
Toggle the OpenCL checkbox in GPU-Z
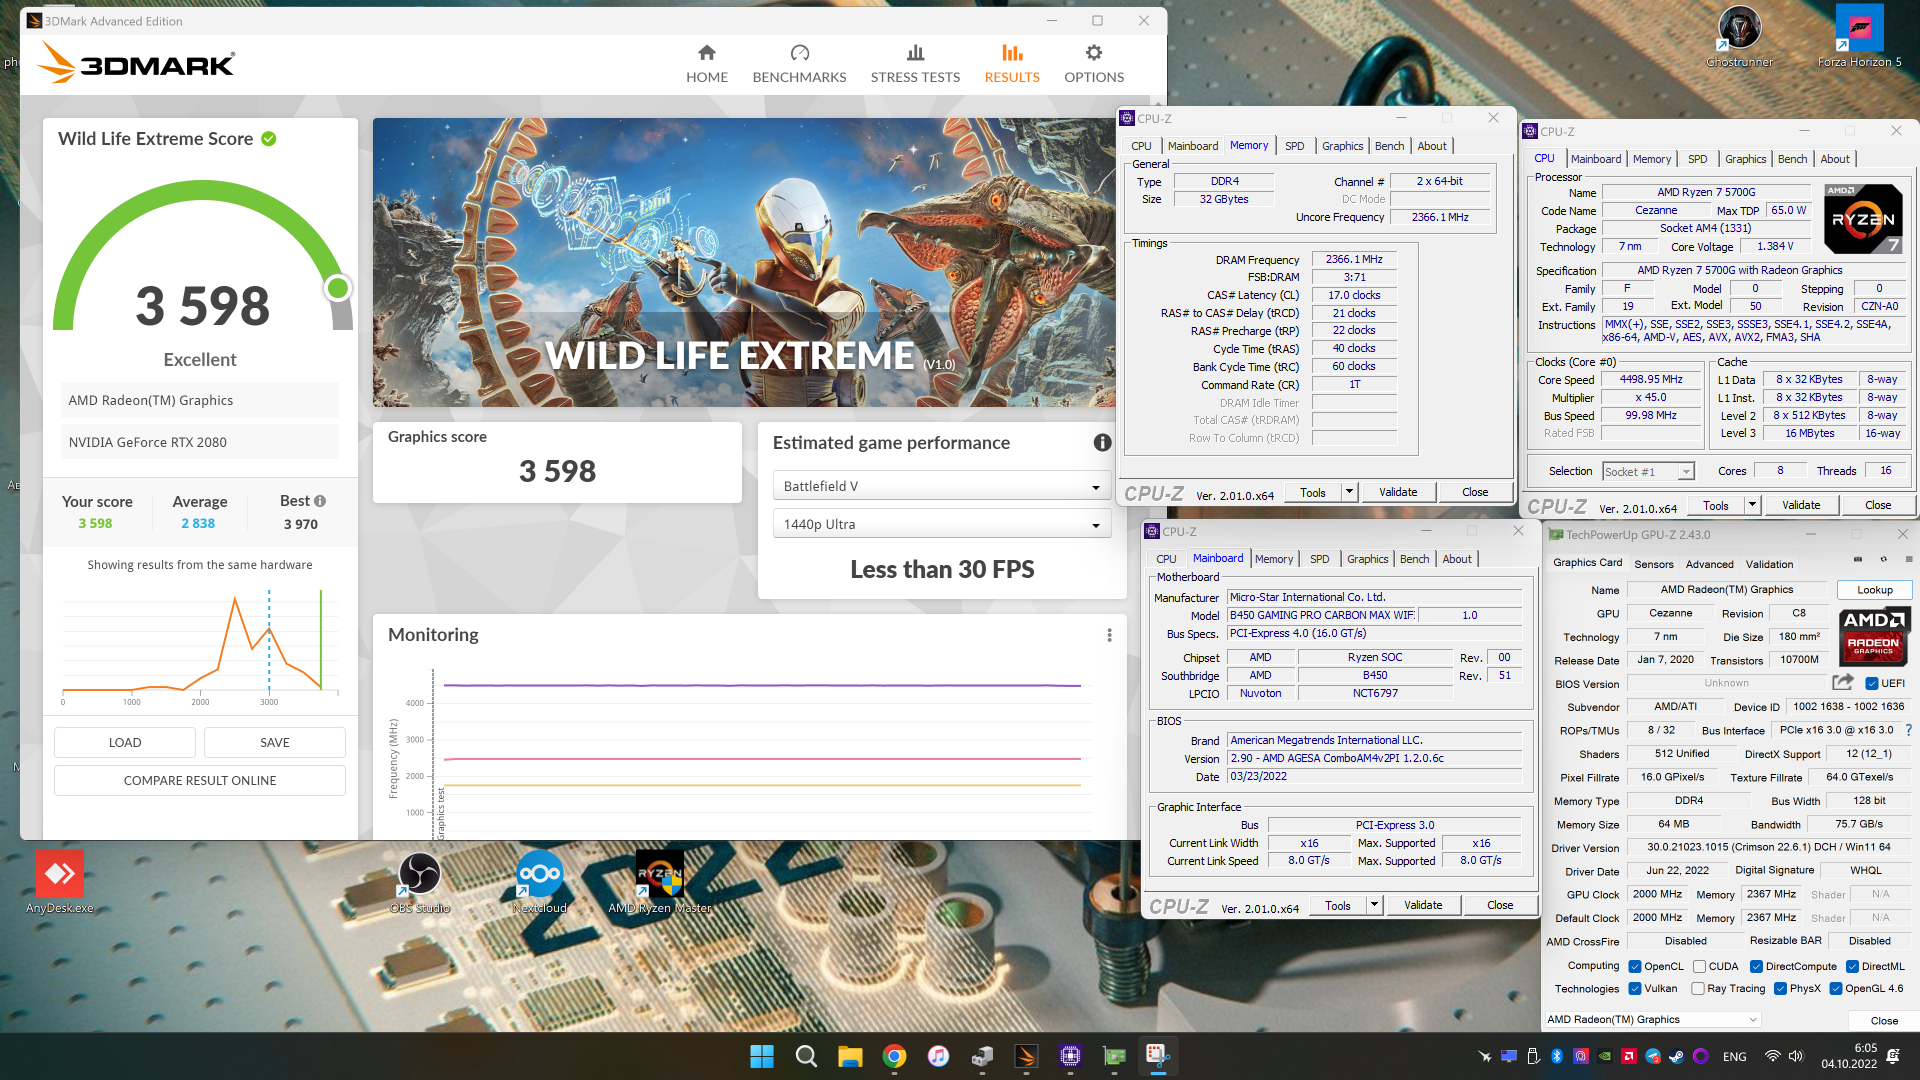pos(1635,966)
